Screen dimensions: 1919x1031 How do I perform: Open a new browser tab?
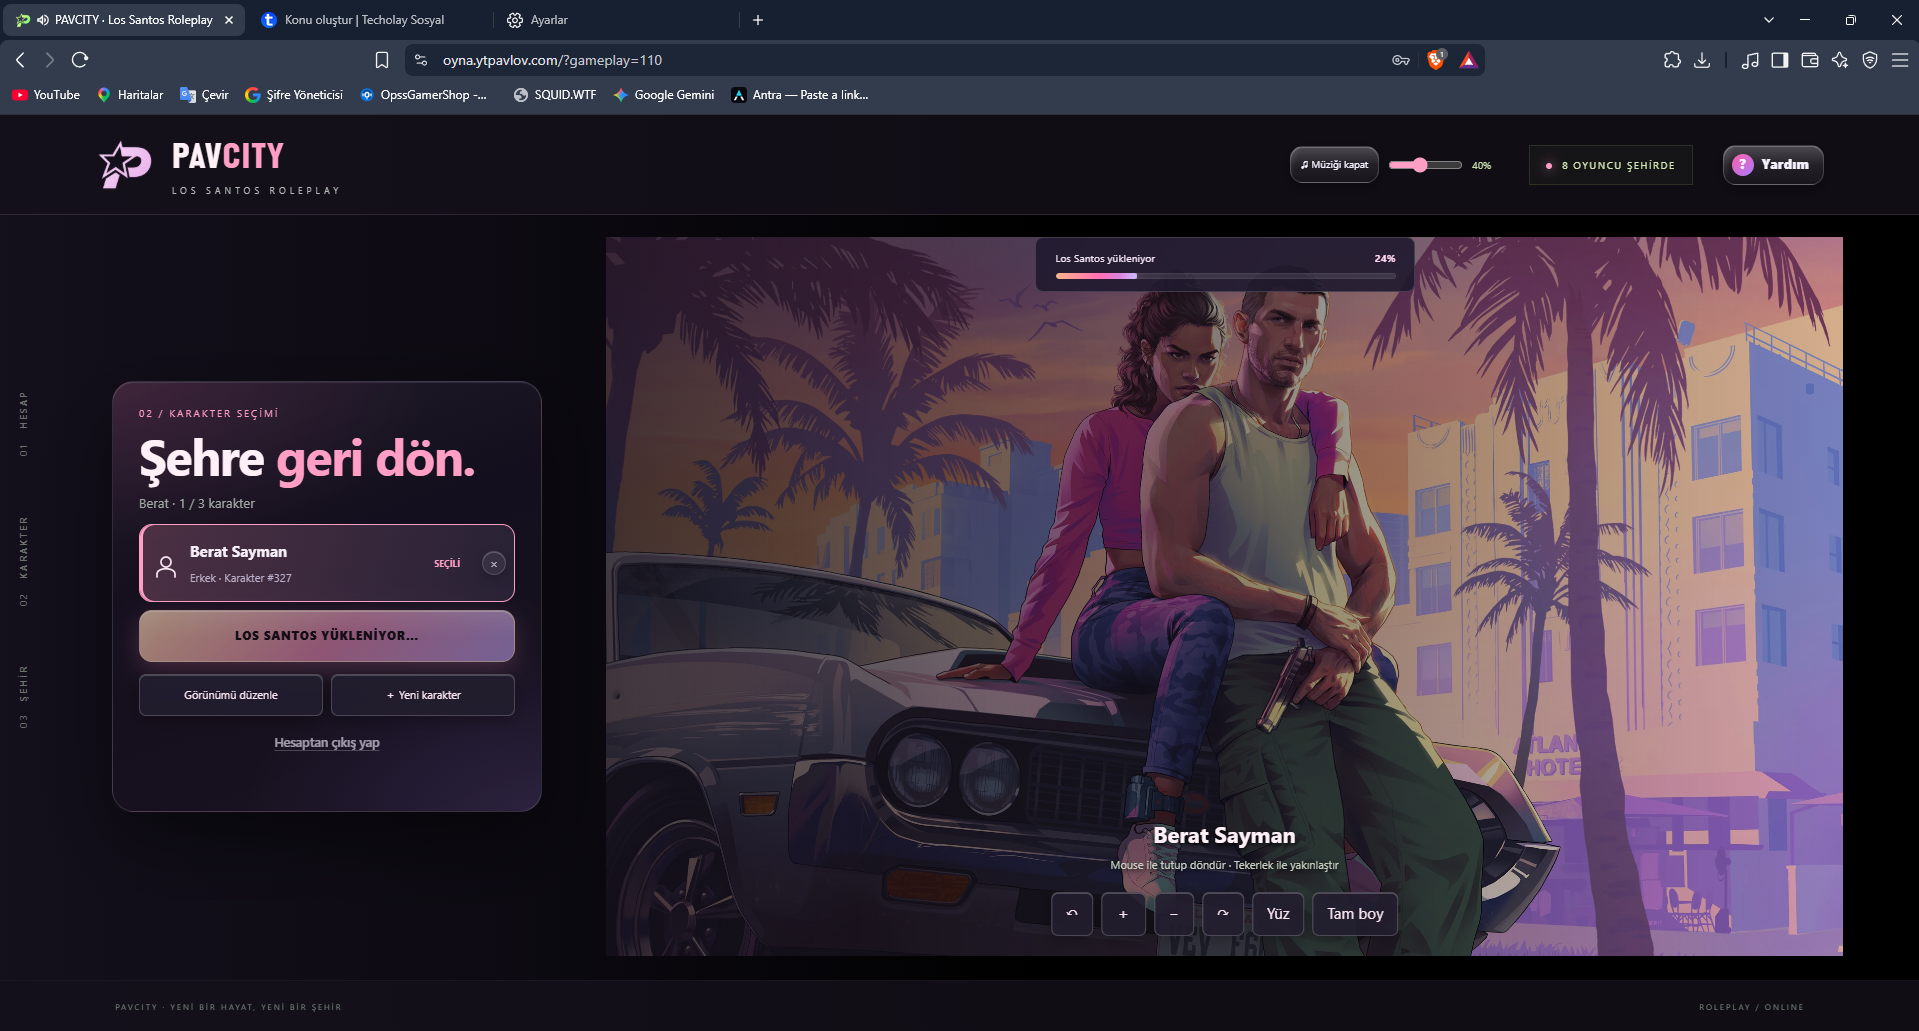pos(758,20)
